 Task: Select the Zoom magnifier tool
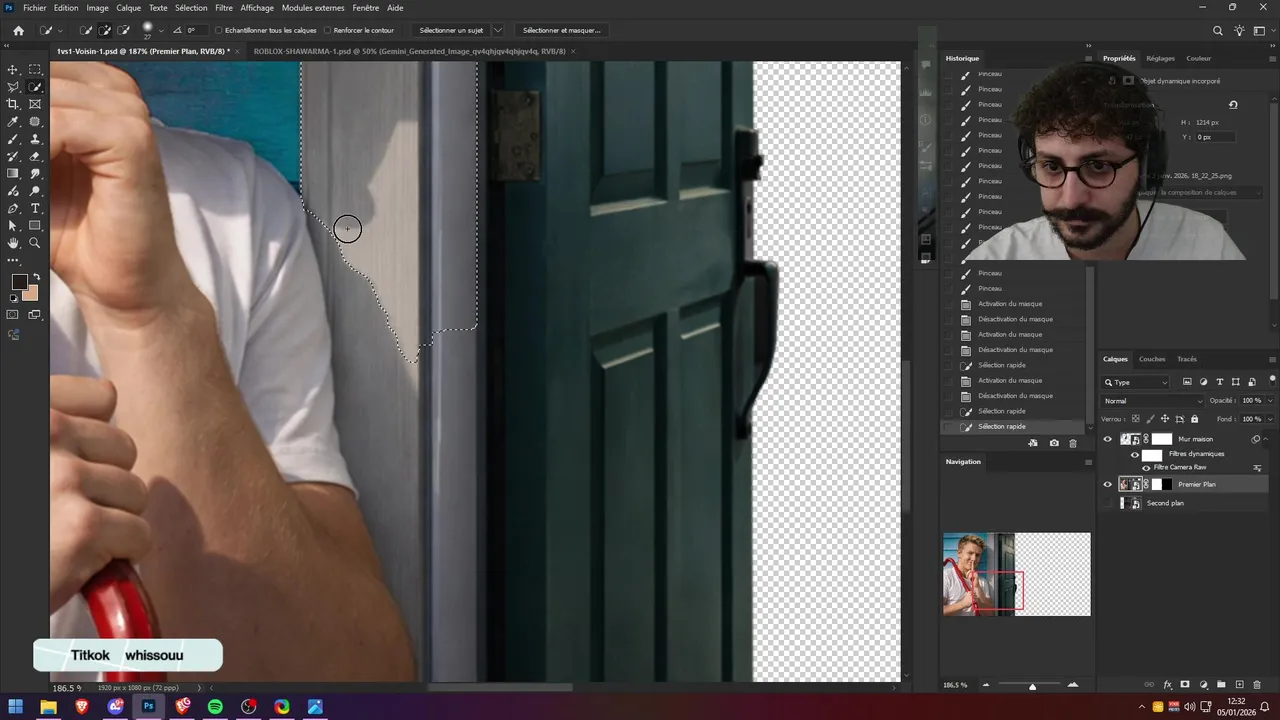pyautogui.click(x=35, y=243)
